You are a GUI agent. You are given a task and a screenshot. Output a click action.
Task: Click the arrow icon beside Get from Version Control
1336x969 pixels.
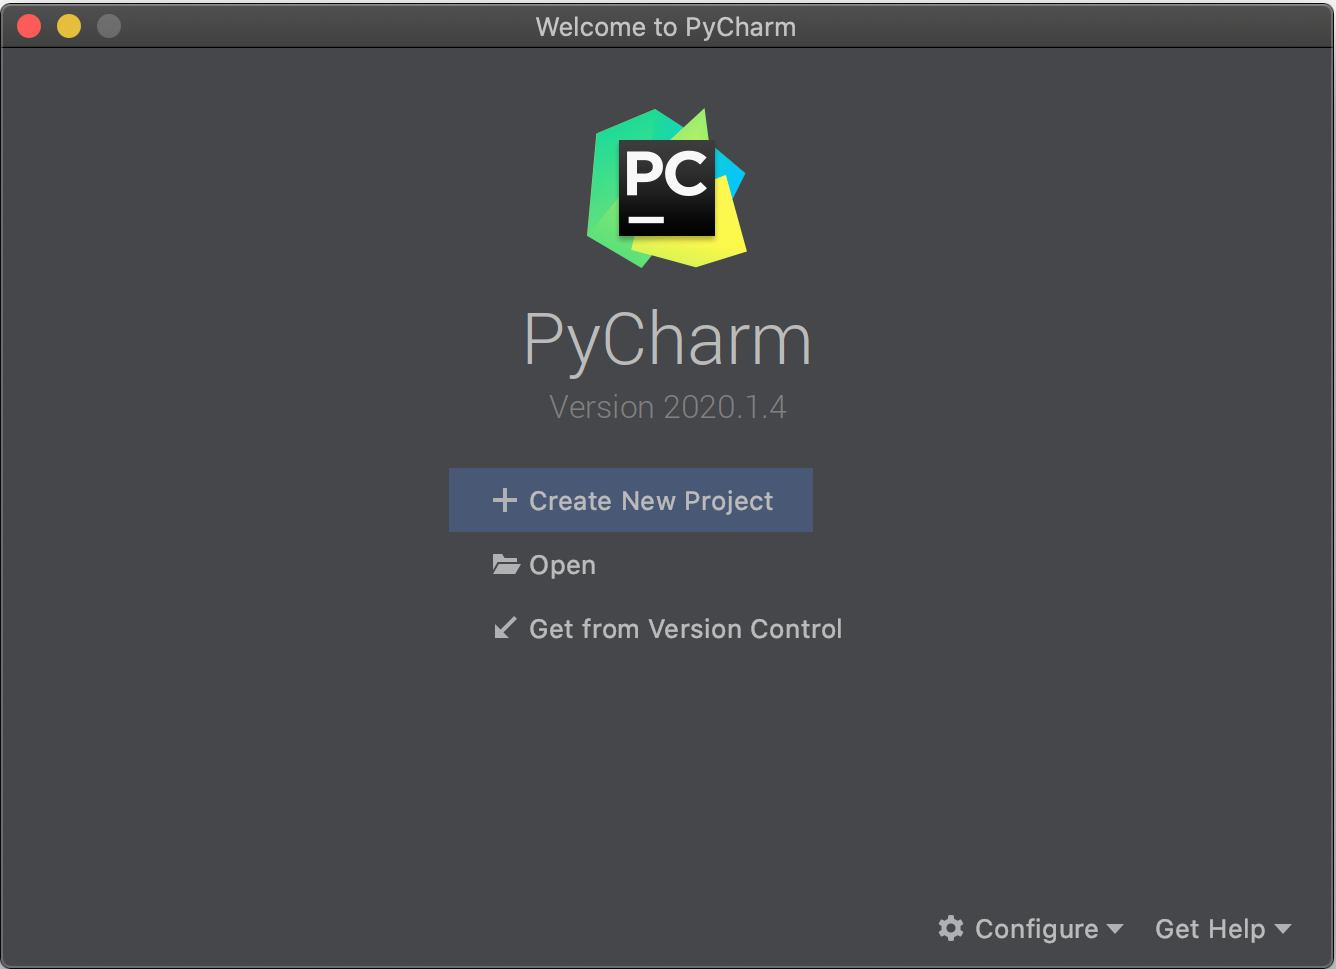pos(506,628)
